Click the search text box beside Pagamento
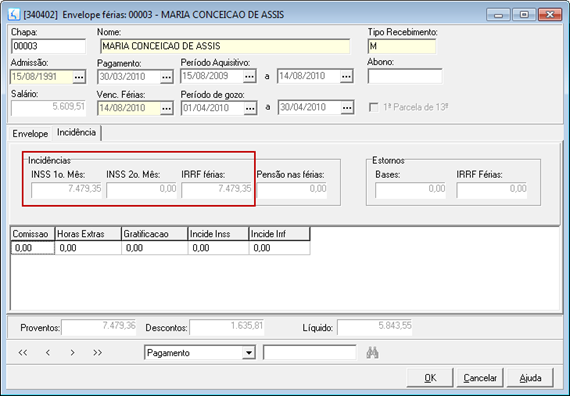Image resolution: width=570 pixels, height=396 pixels. (310, 353)
